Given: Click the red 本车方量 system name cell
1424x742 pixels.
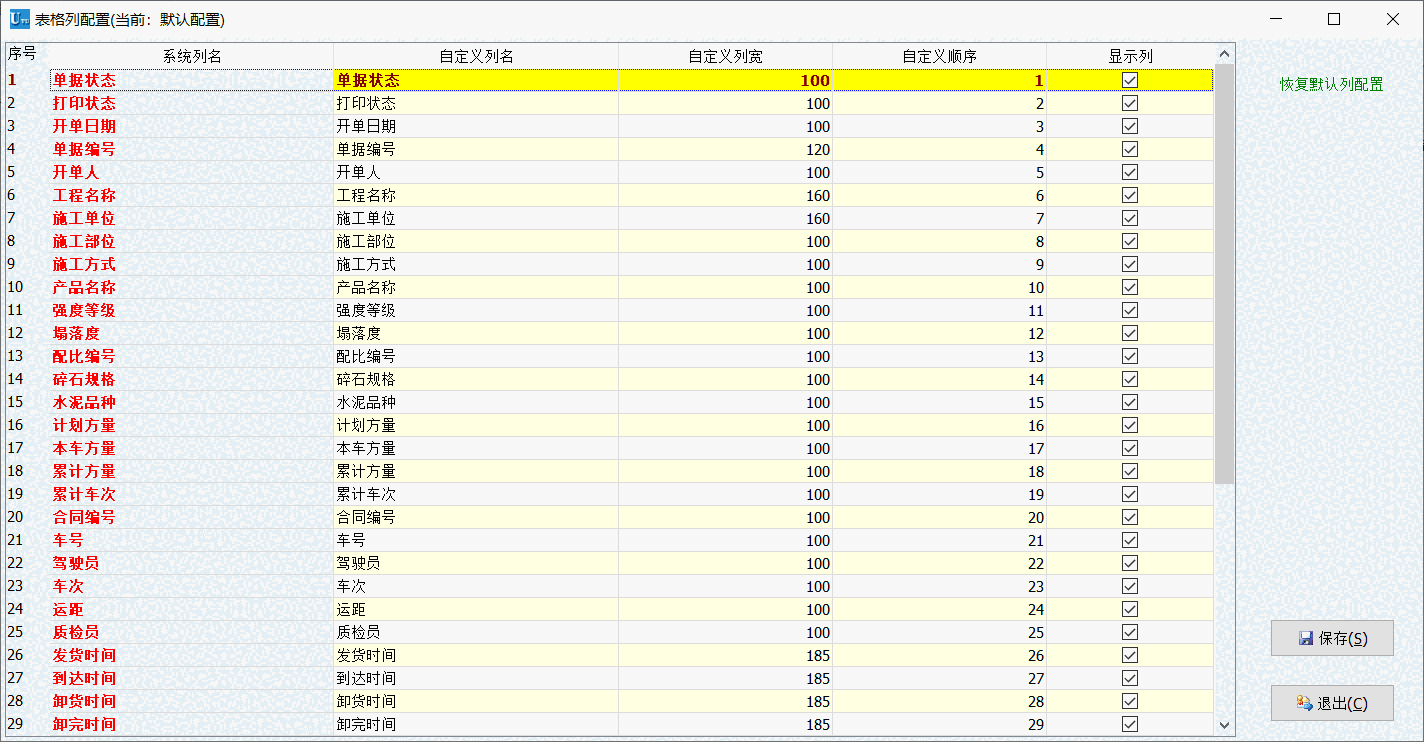Looking at the screenshot, I should click(192, 448).
